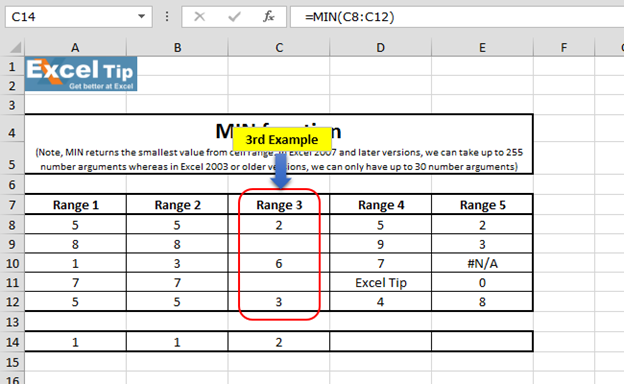Click the Select All corner triangle
The image size is (624, 384).
coord(15,48)
